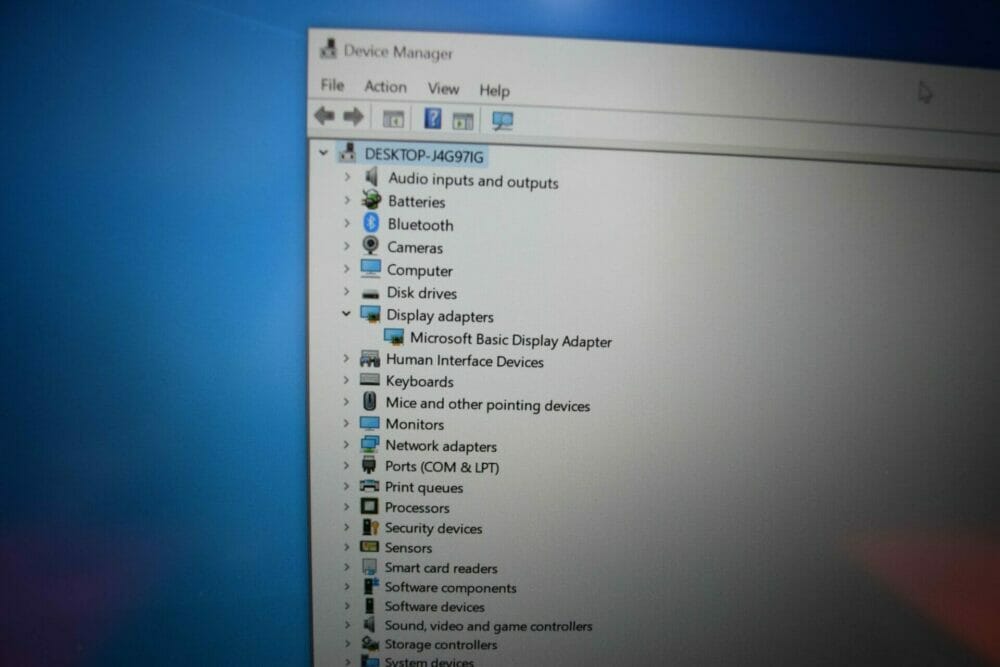Click the Network adapters icon
Screen dimensions: 1000x667
coord(369,444)
